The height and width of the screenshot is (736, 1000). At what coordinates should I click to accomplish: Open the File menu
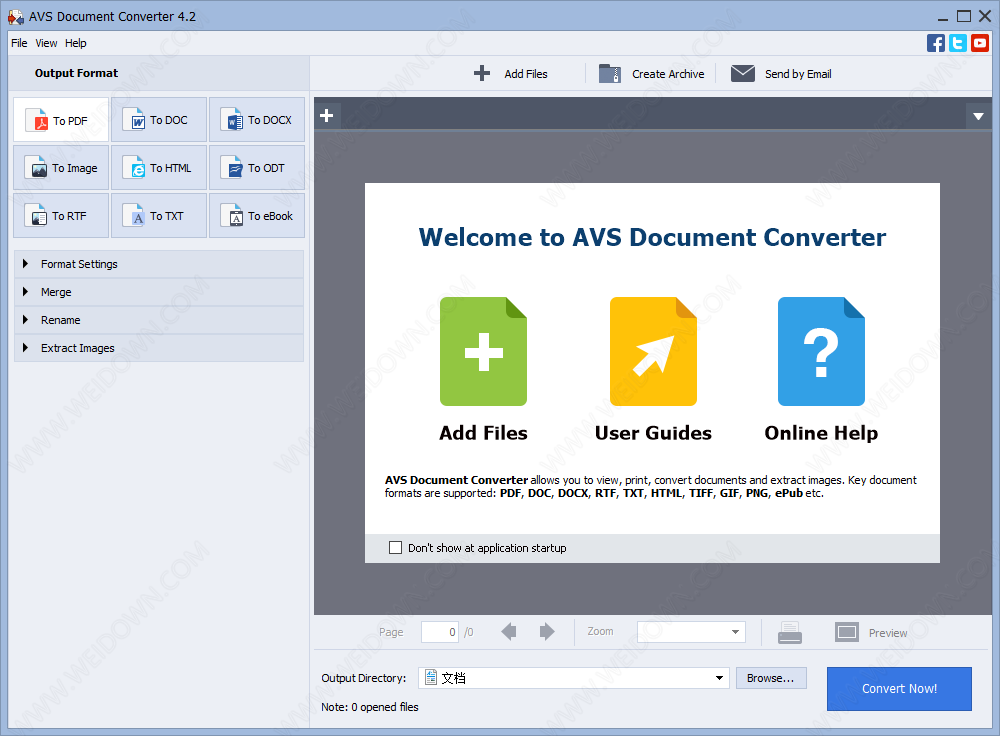click(x=19, y=43)
